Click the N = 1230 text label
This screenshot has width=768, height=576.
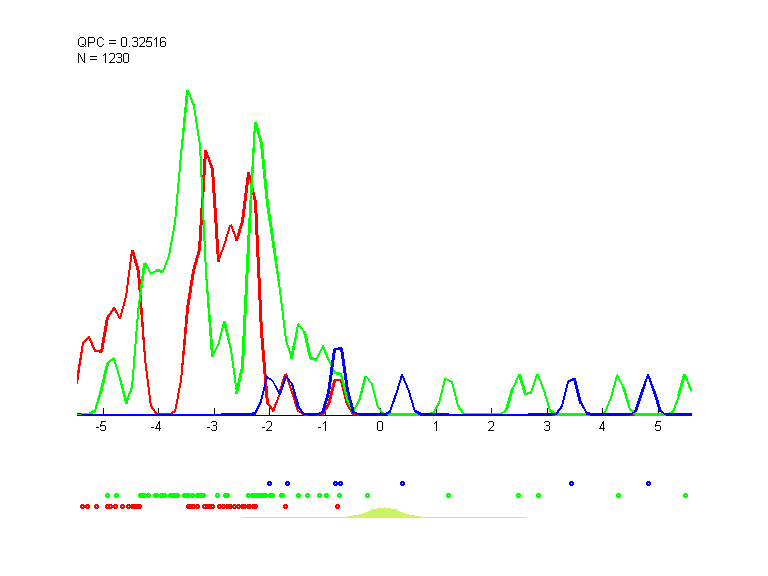pos(103,58)
